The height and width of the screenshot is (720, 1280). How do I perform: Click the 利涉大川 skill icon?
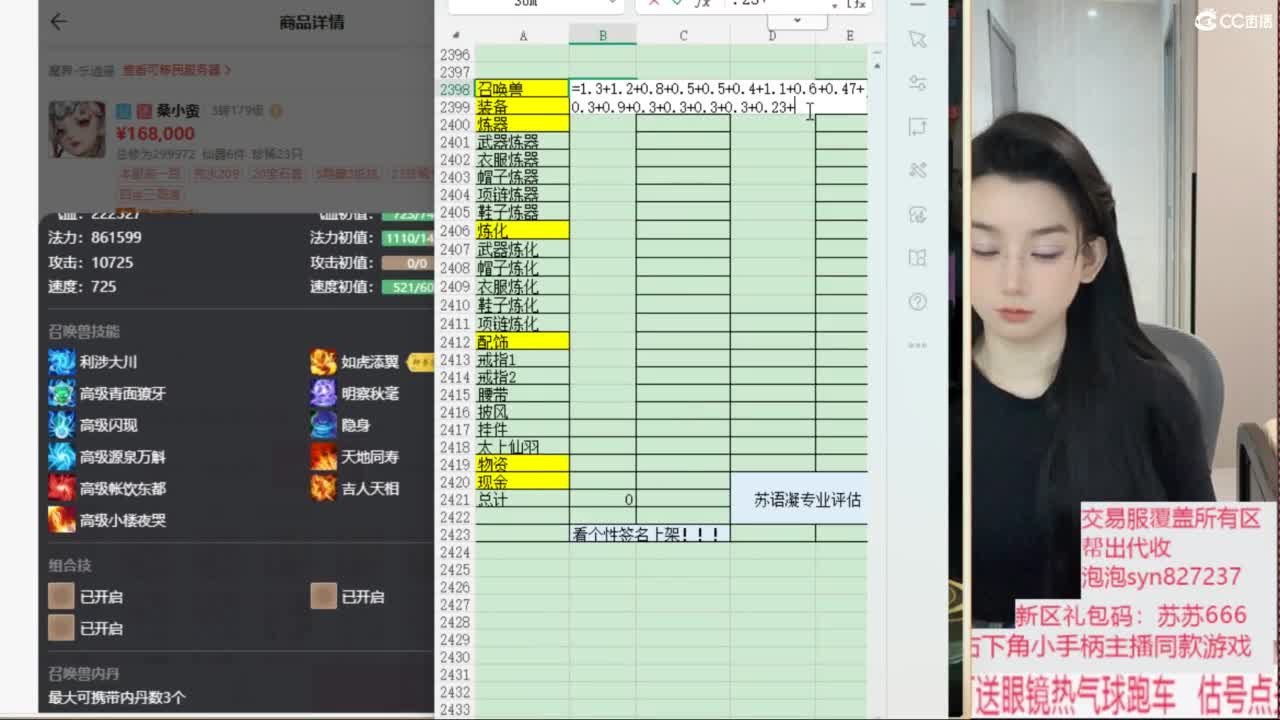point(62,362)
